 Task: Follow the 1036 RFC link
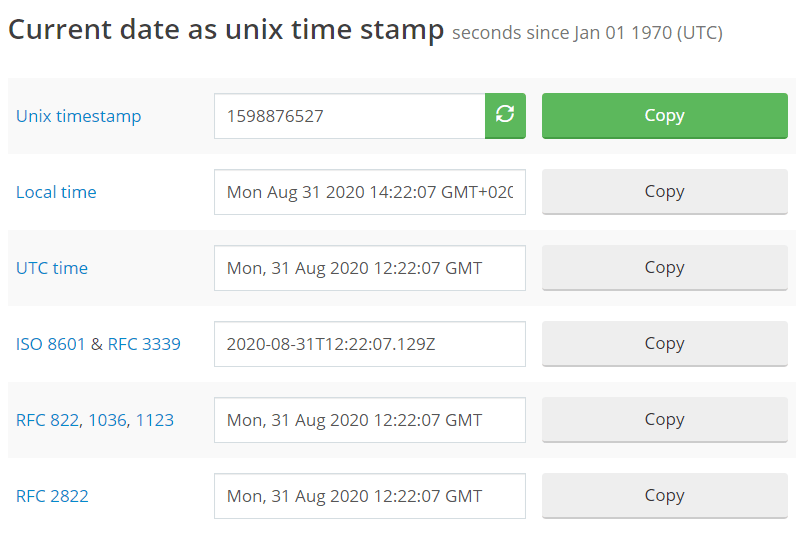tap(107, 420)
